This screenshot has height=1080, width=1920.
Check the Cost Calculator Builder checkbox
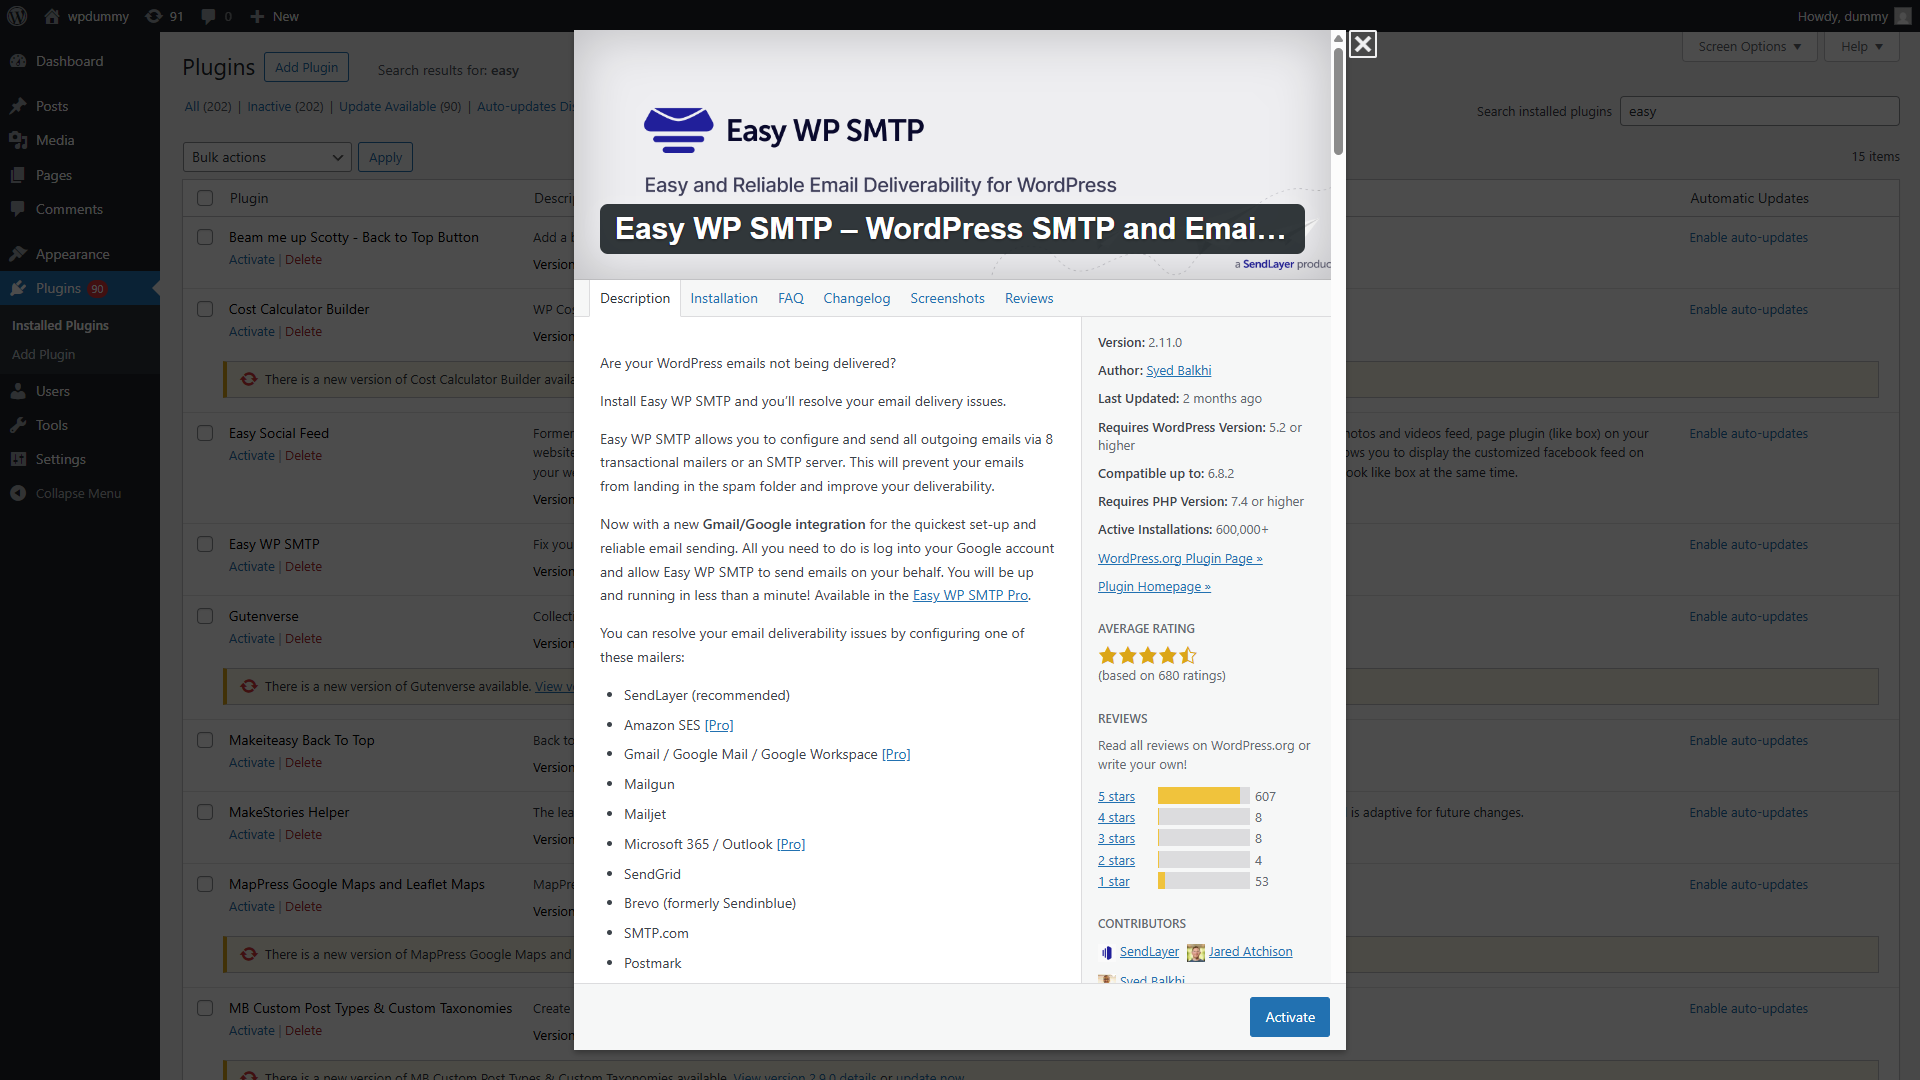205,309
